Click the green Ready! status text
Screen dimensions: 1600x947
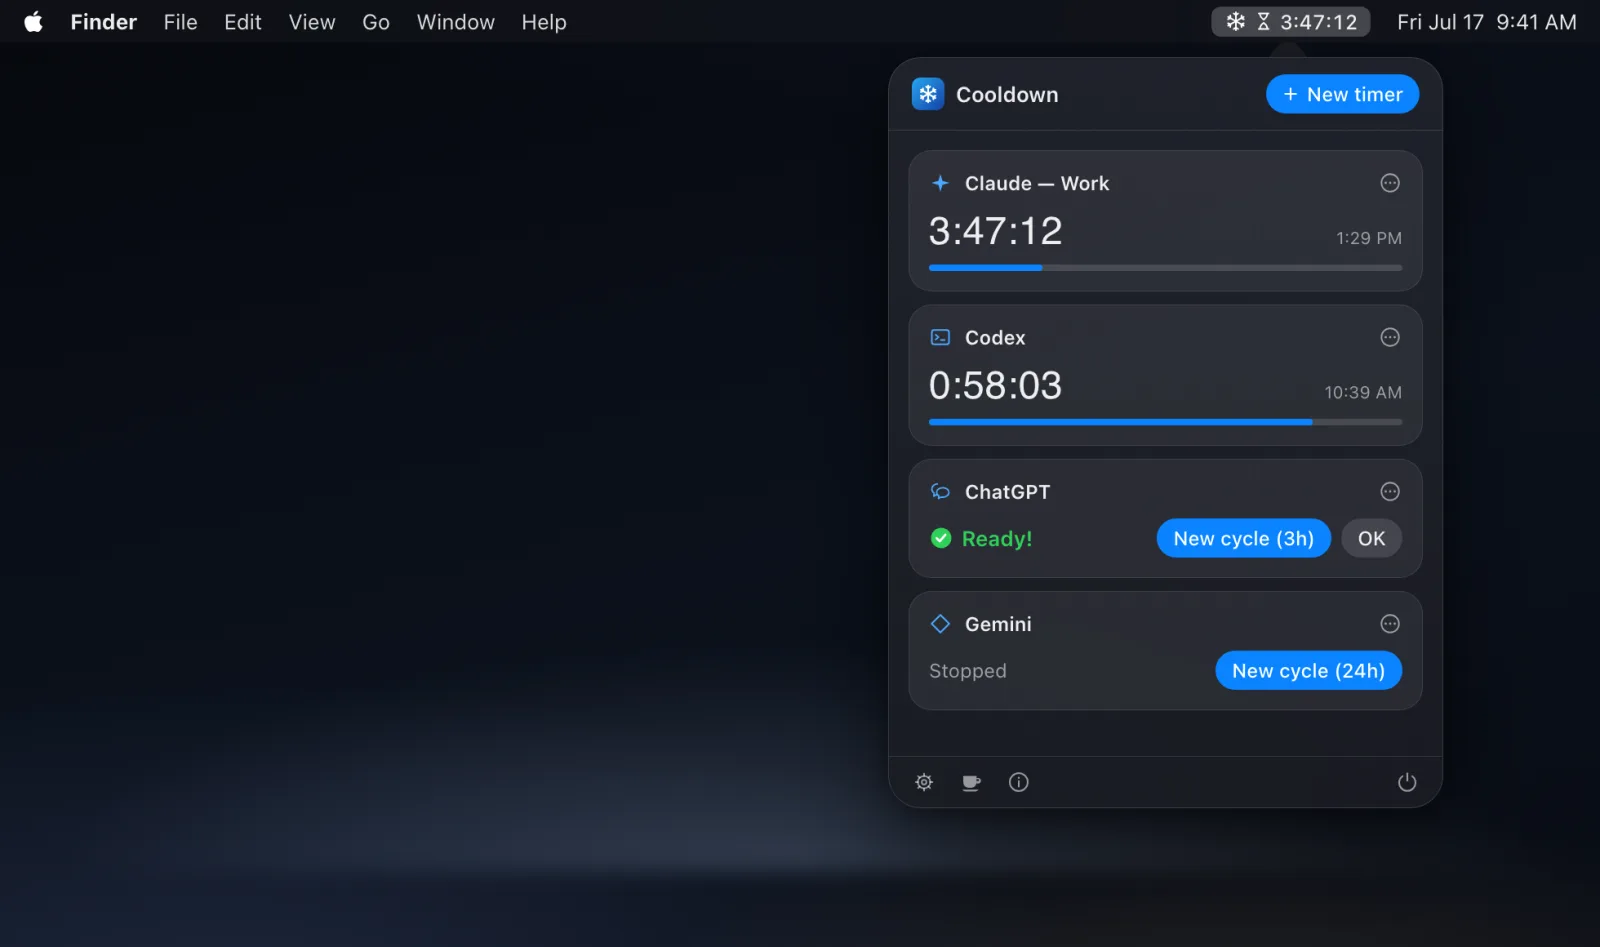coord(997,538)
